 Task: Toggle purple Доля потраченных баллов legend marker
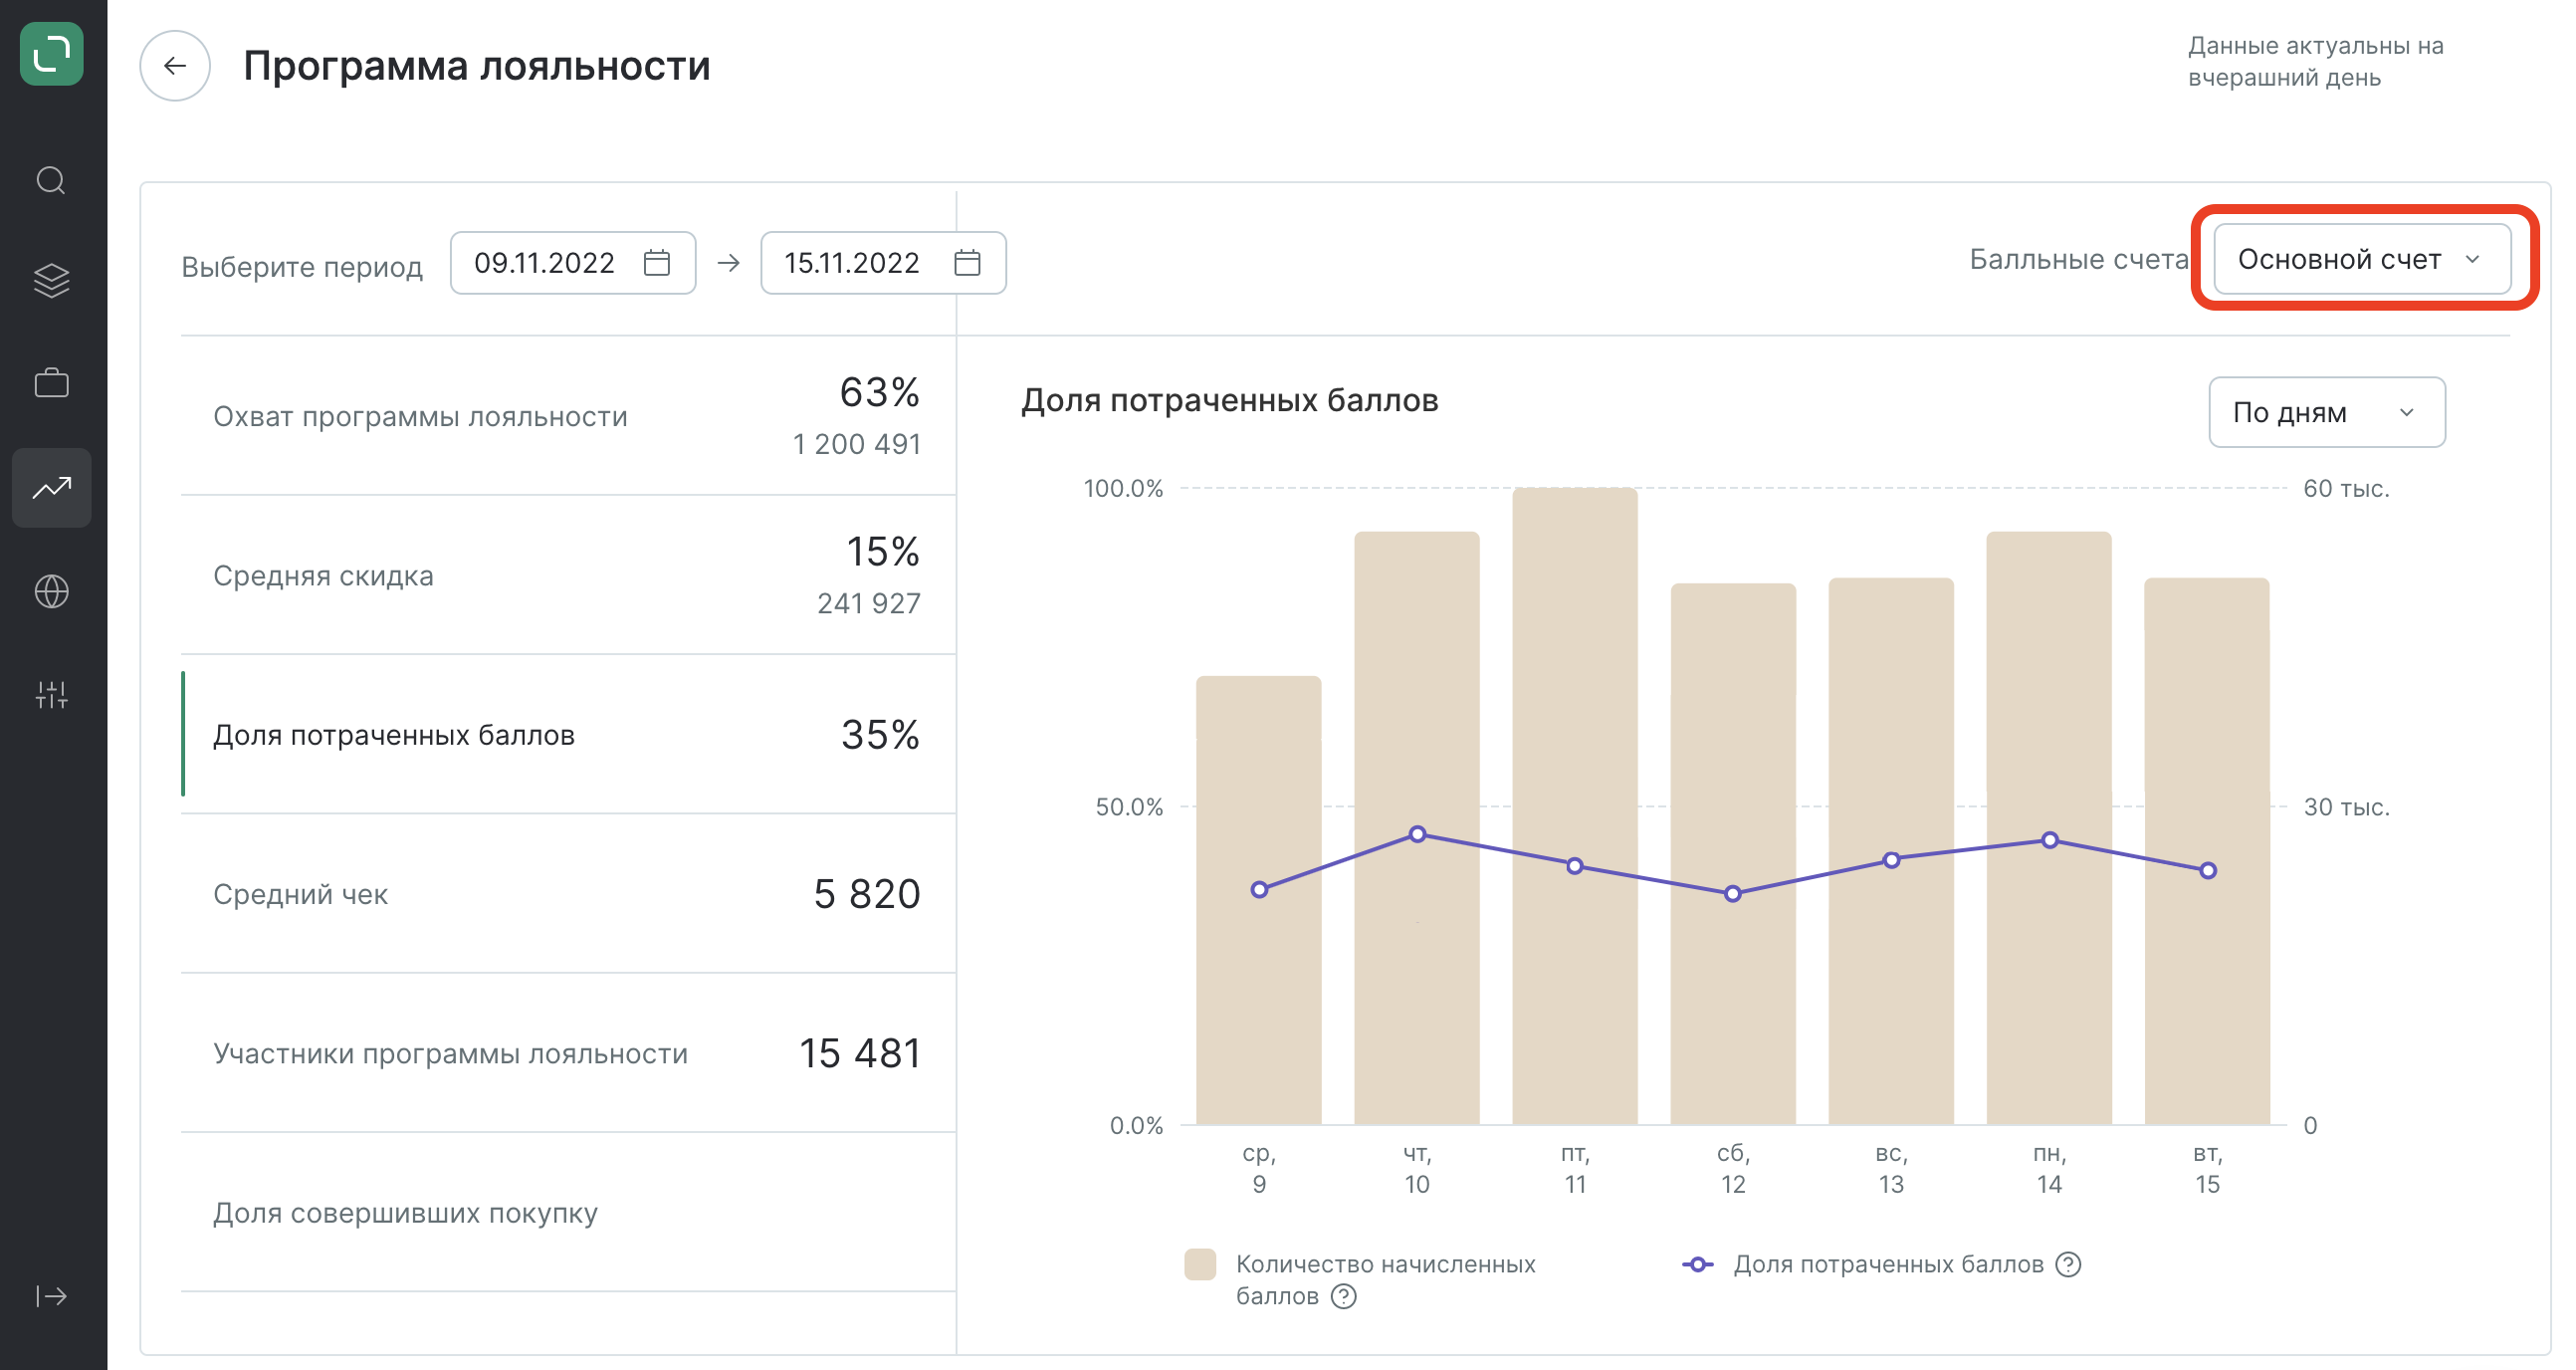[x=1698, y=1264]
